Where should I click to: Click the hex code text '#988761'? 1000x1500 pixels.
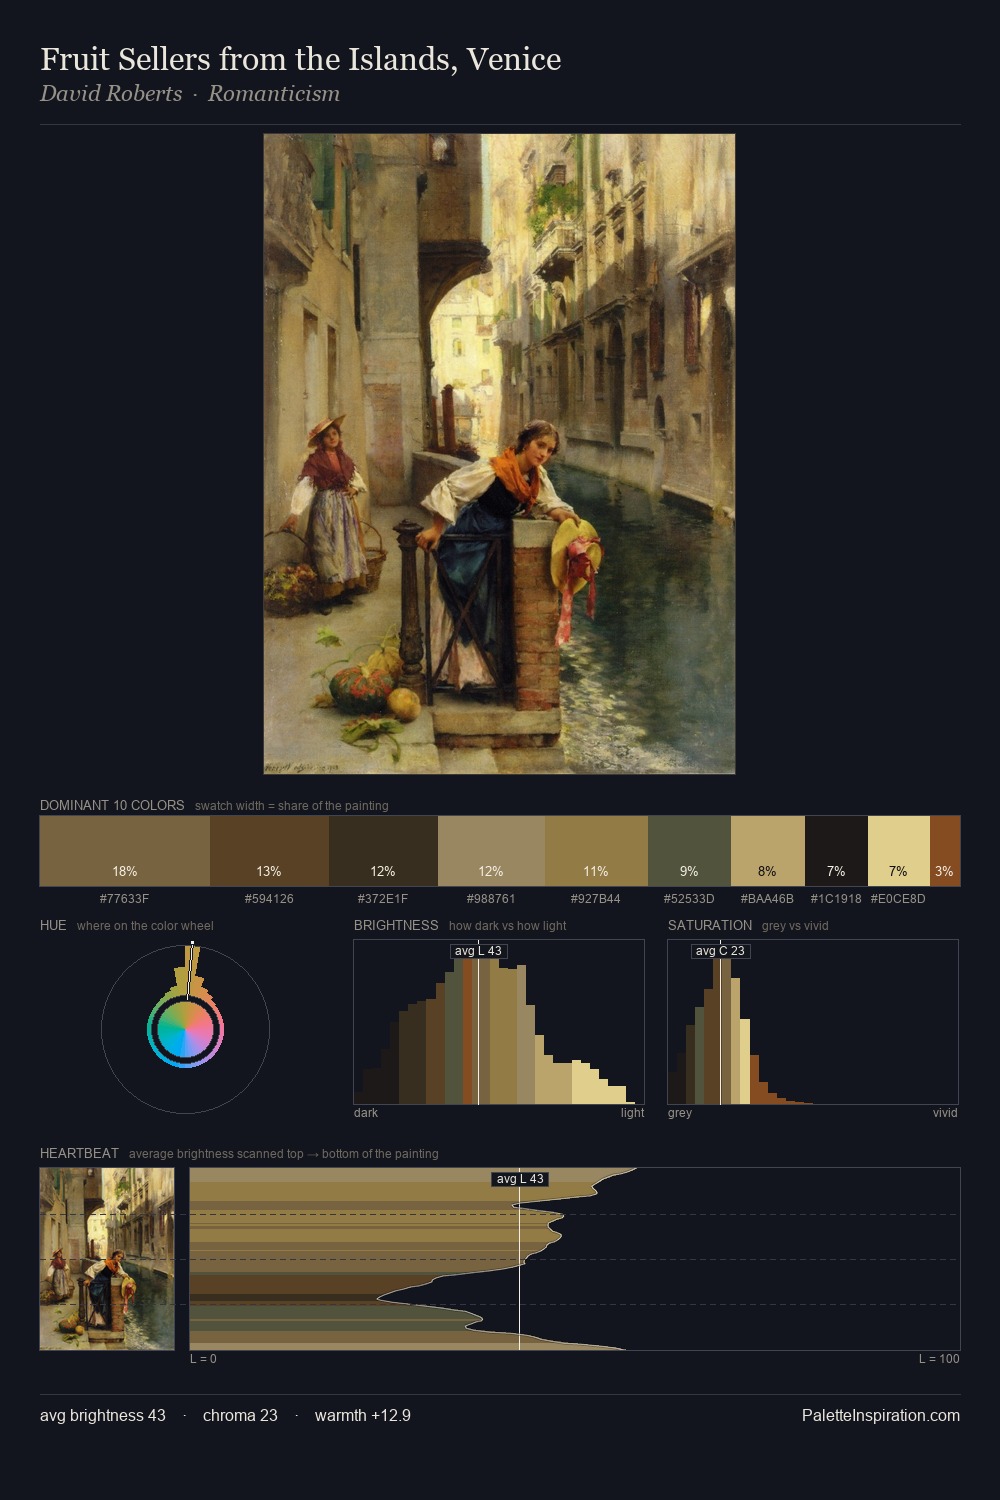tap(491, 899)
